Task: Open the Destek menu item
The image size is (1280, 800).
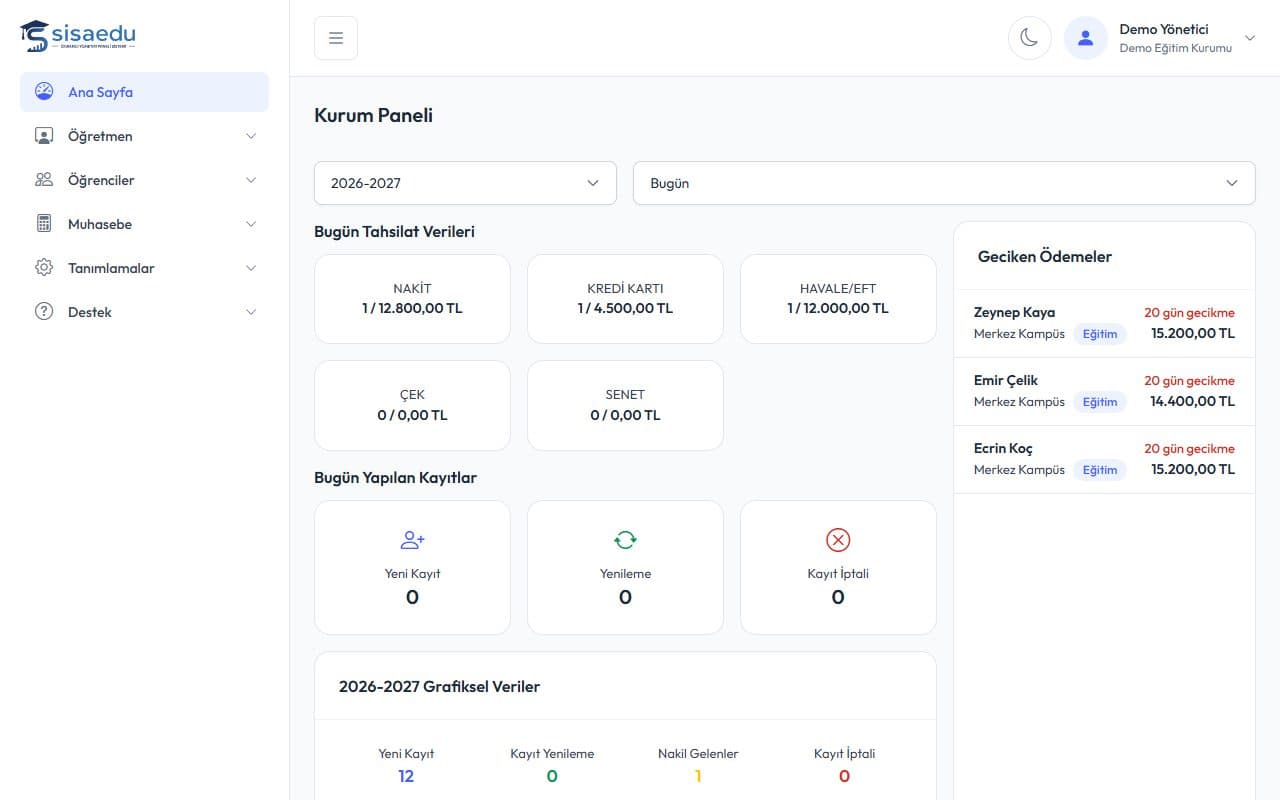Action: pyautogui.click(x=144, y=312)
